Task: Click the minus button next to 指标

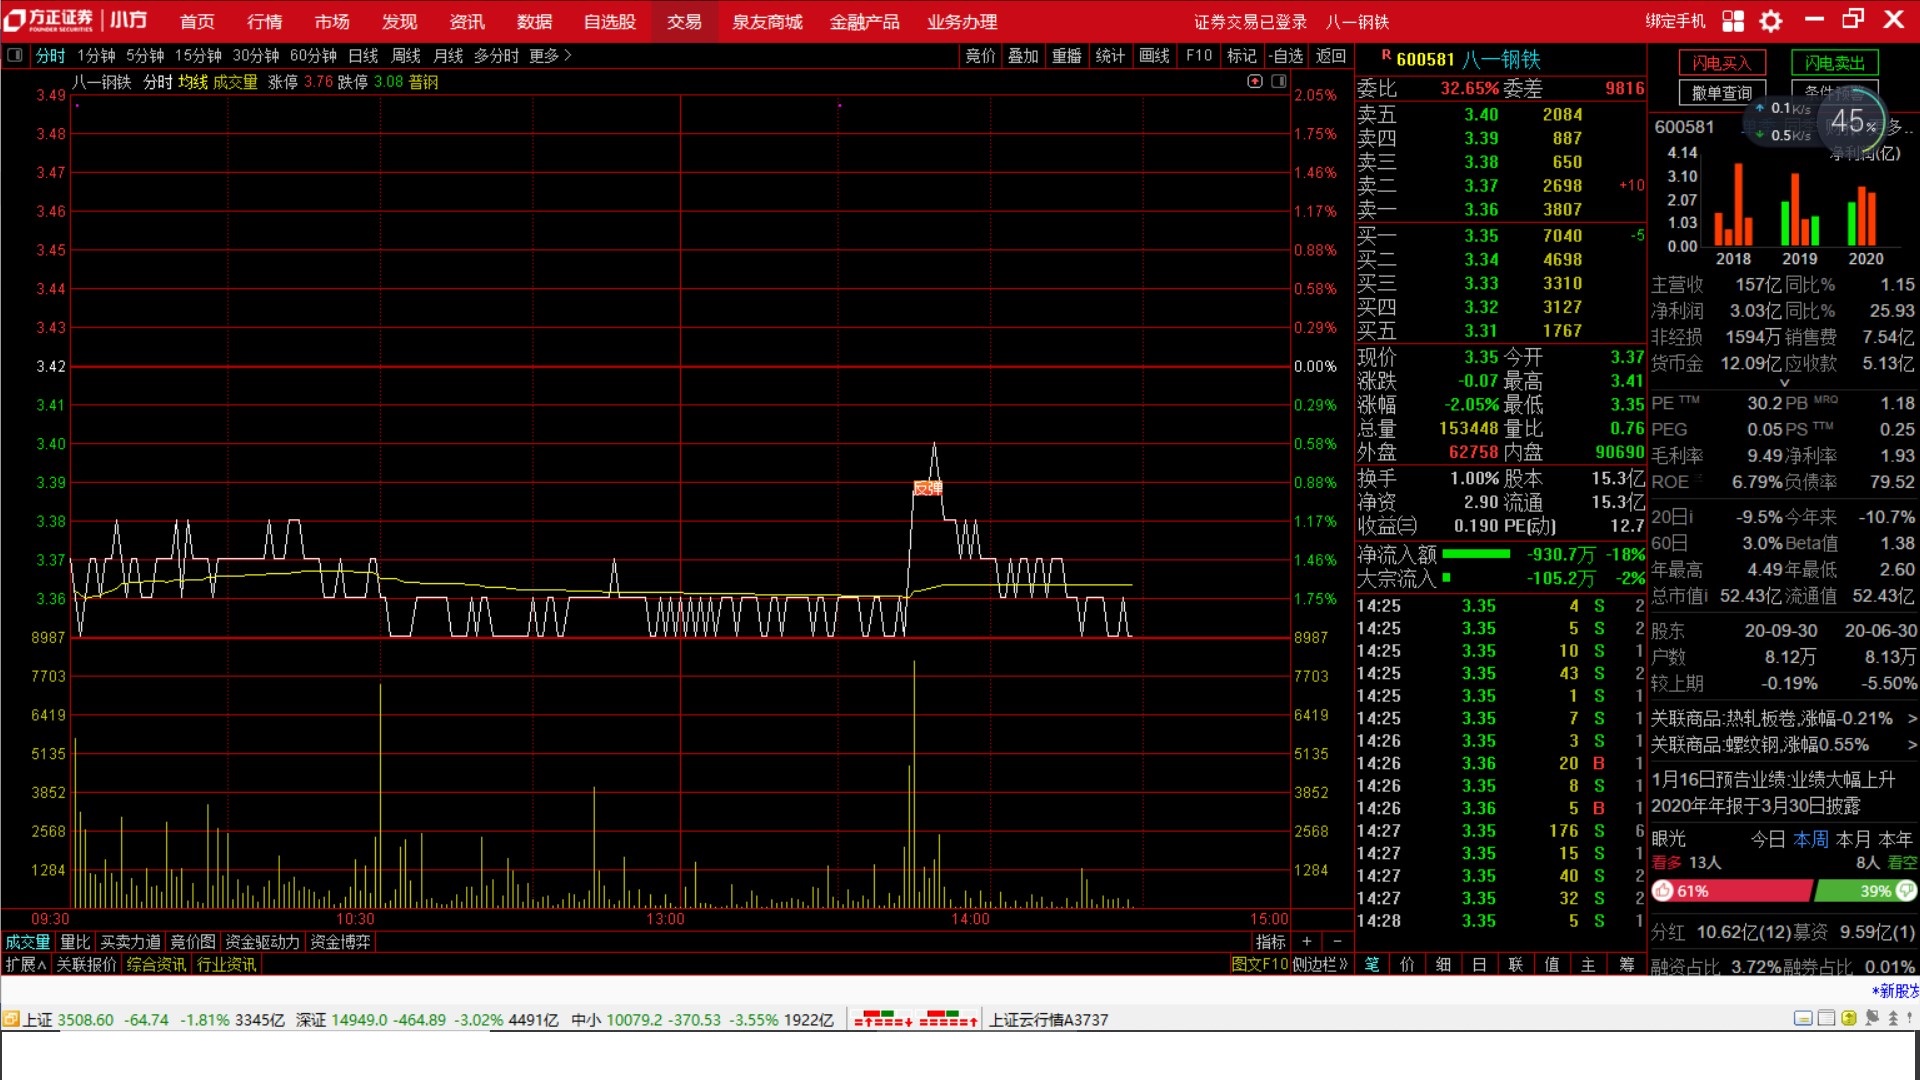Action: click(1337, 942)
